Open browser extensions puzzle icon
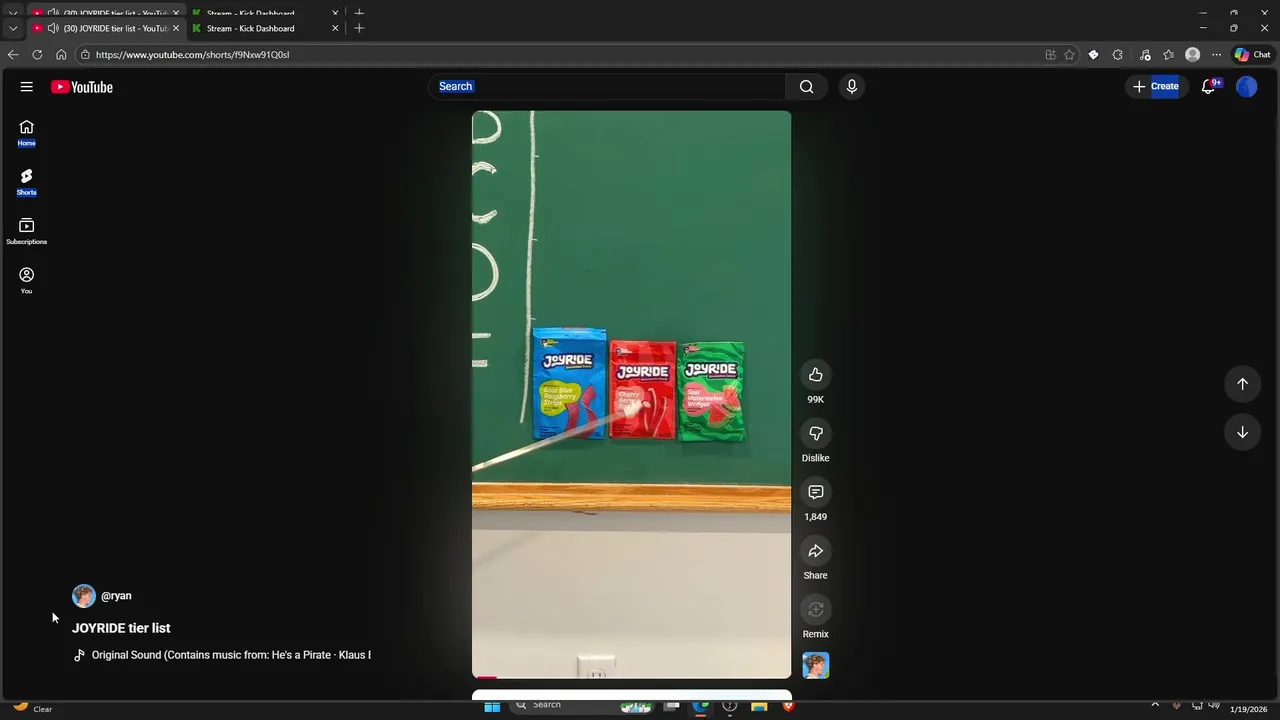 tap(1117, 55)
